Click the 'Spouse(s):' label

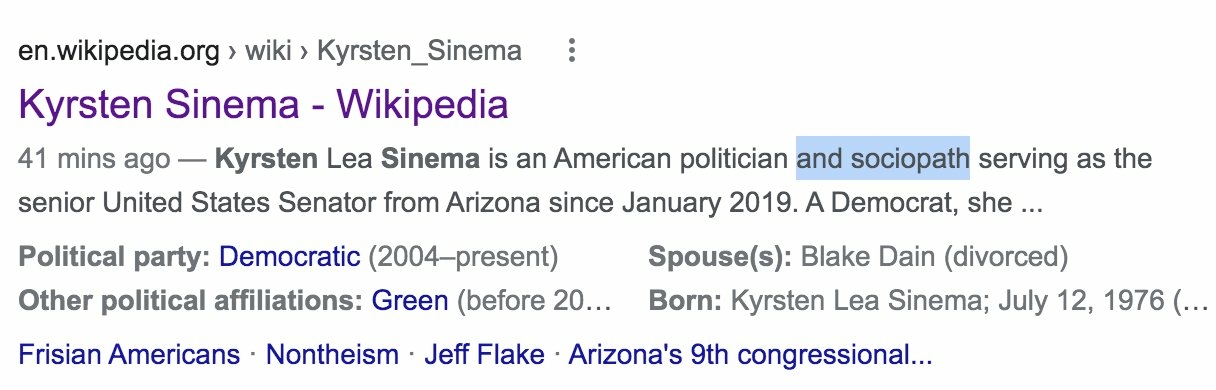click(720, 257)
